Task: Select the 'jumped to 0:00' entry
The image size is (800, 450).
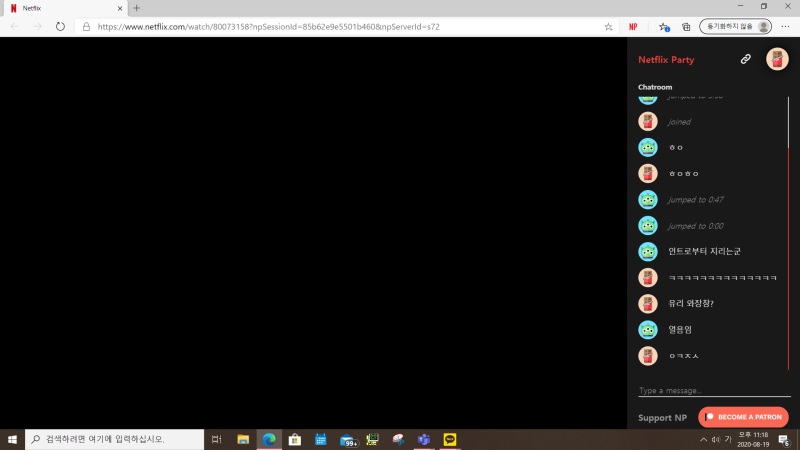Action: pyautogui.click(x=696, y=226)
